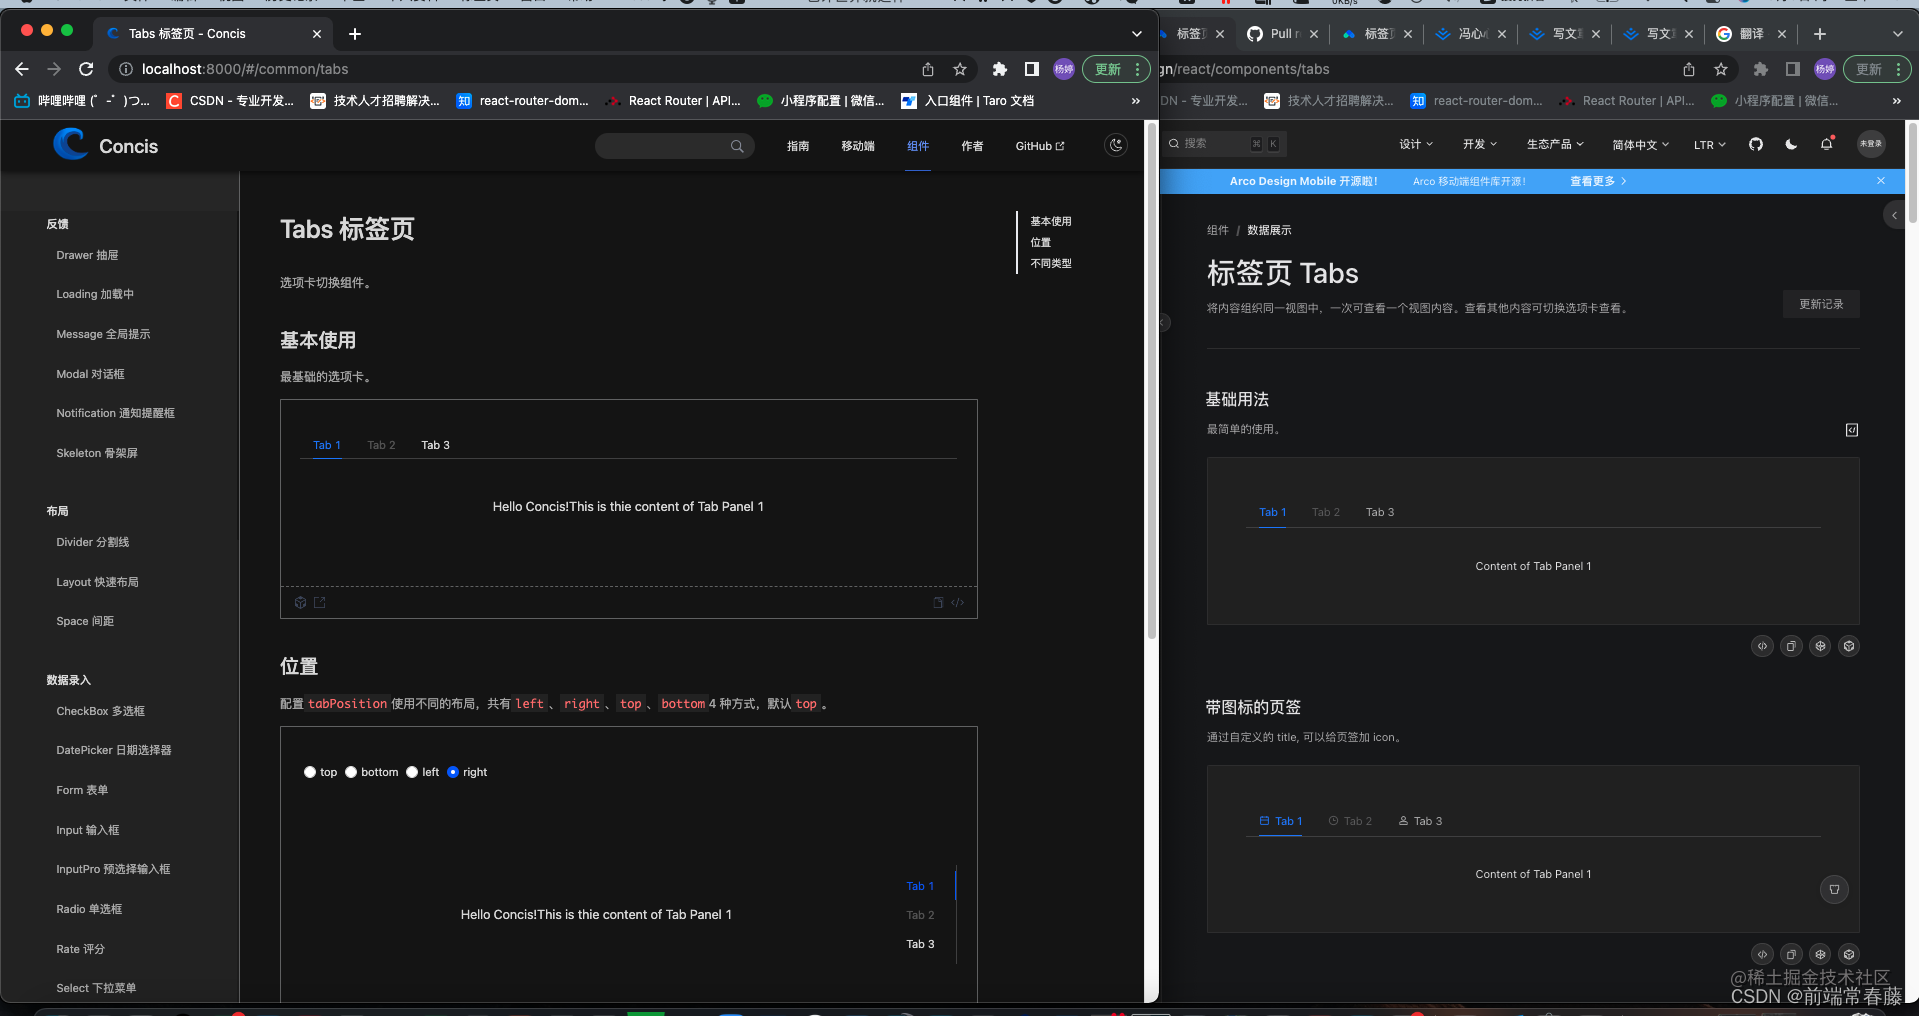Click the Concis search input field

pyautogui.click(x=670, y=145)
